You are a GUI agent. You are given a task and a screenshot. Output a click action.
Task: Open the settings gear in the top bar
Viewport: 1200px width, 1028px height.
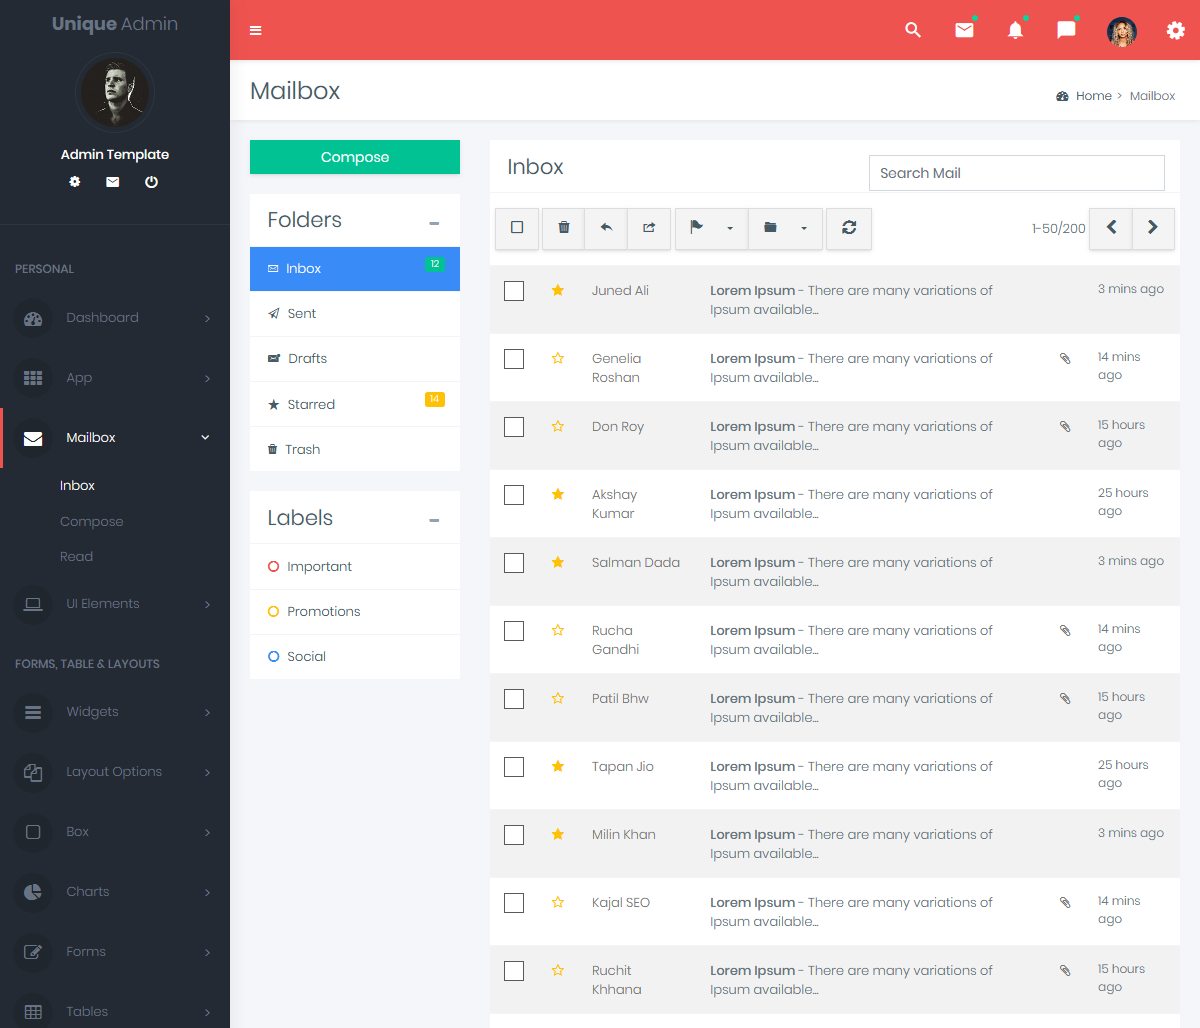[1175, 30]
